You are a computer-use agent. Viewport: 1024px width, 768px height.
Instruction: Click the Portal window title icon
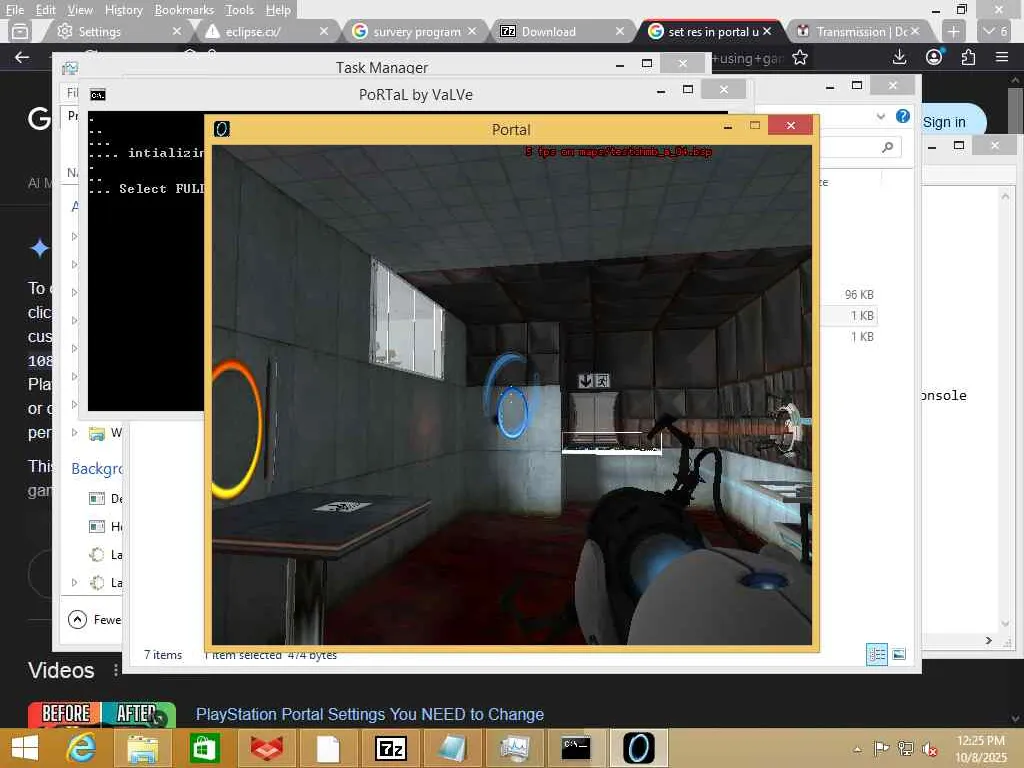click(222, 129)
